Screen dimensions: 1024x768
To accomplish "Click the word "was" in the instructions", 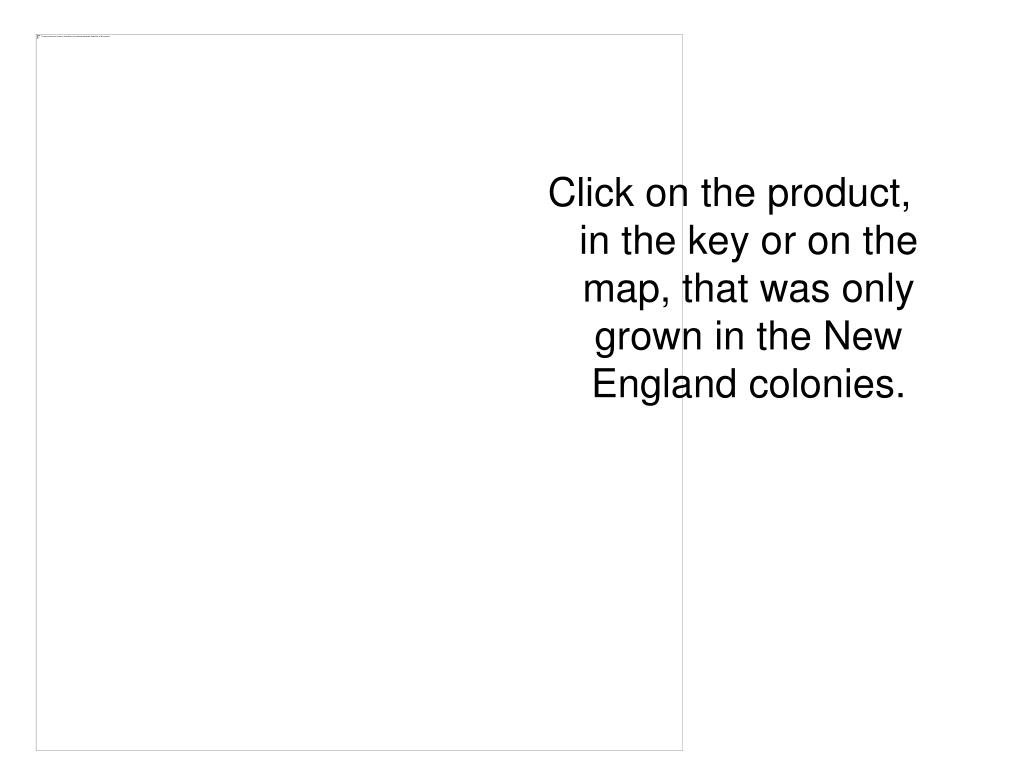I will coord(796,291).
